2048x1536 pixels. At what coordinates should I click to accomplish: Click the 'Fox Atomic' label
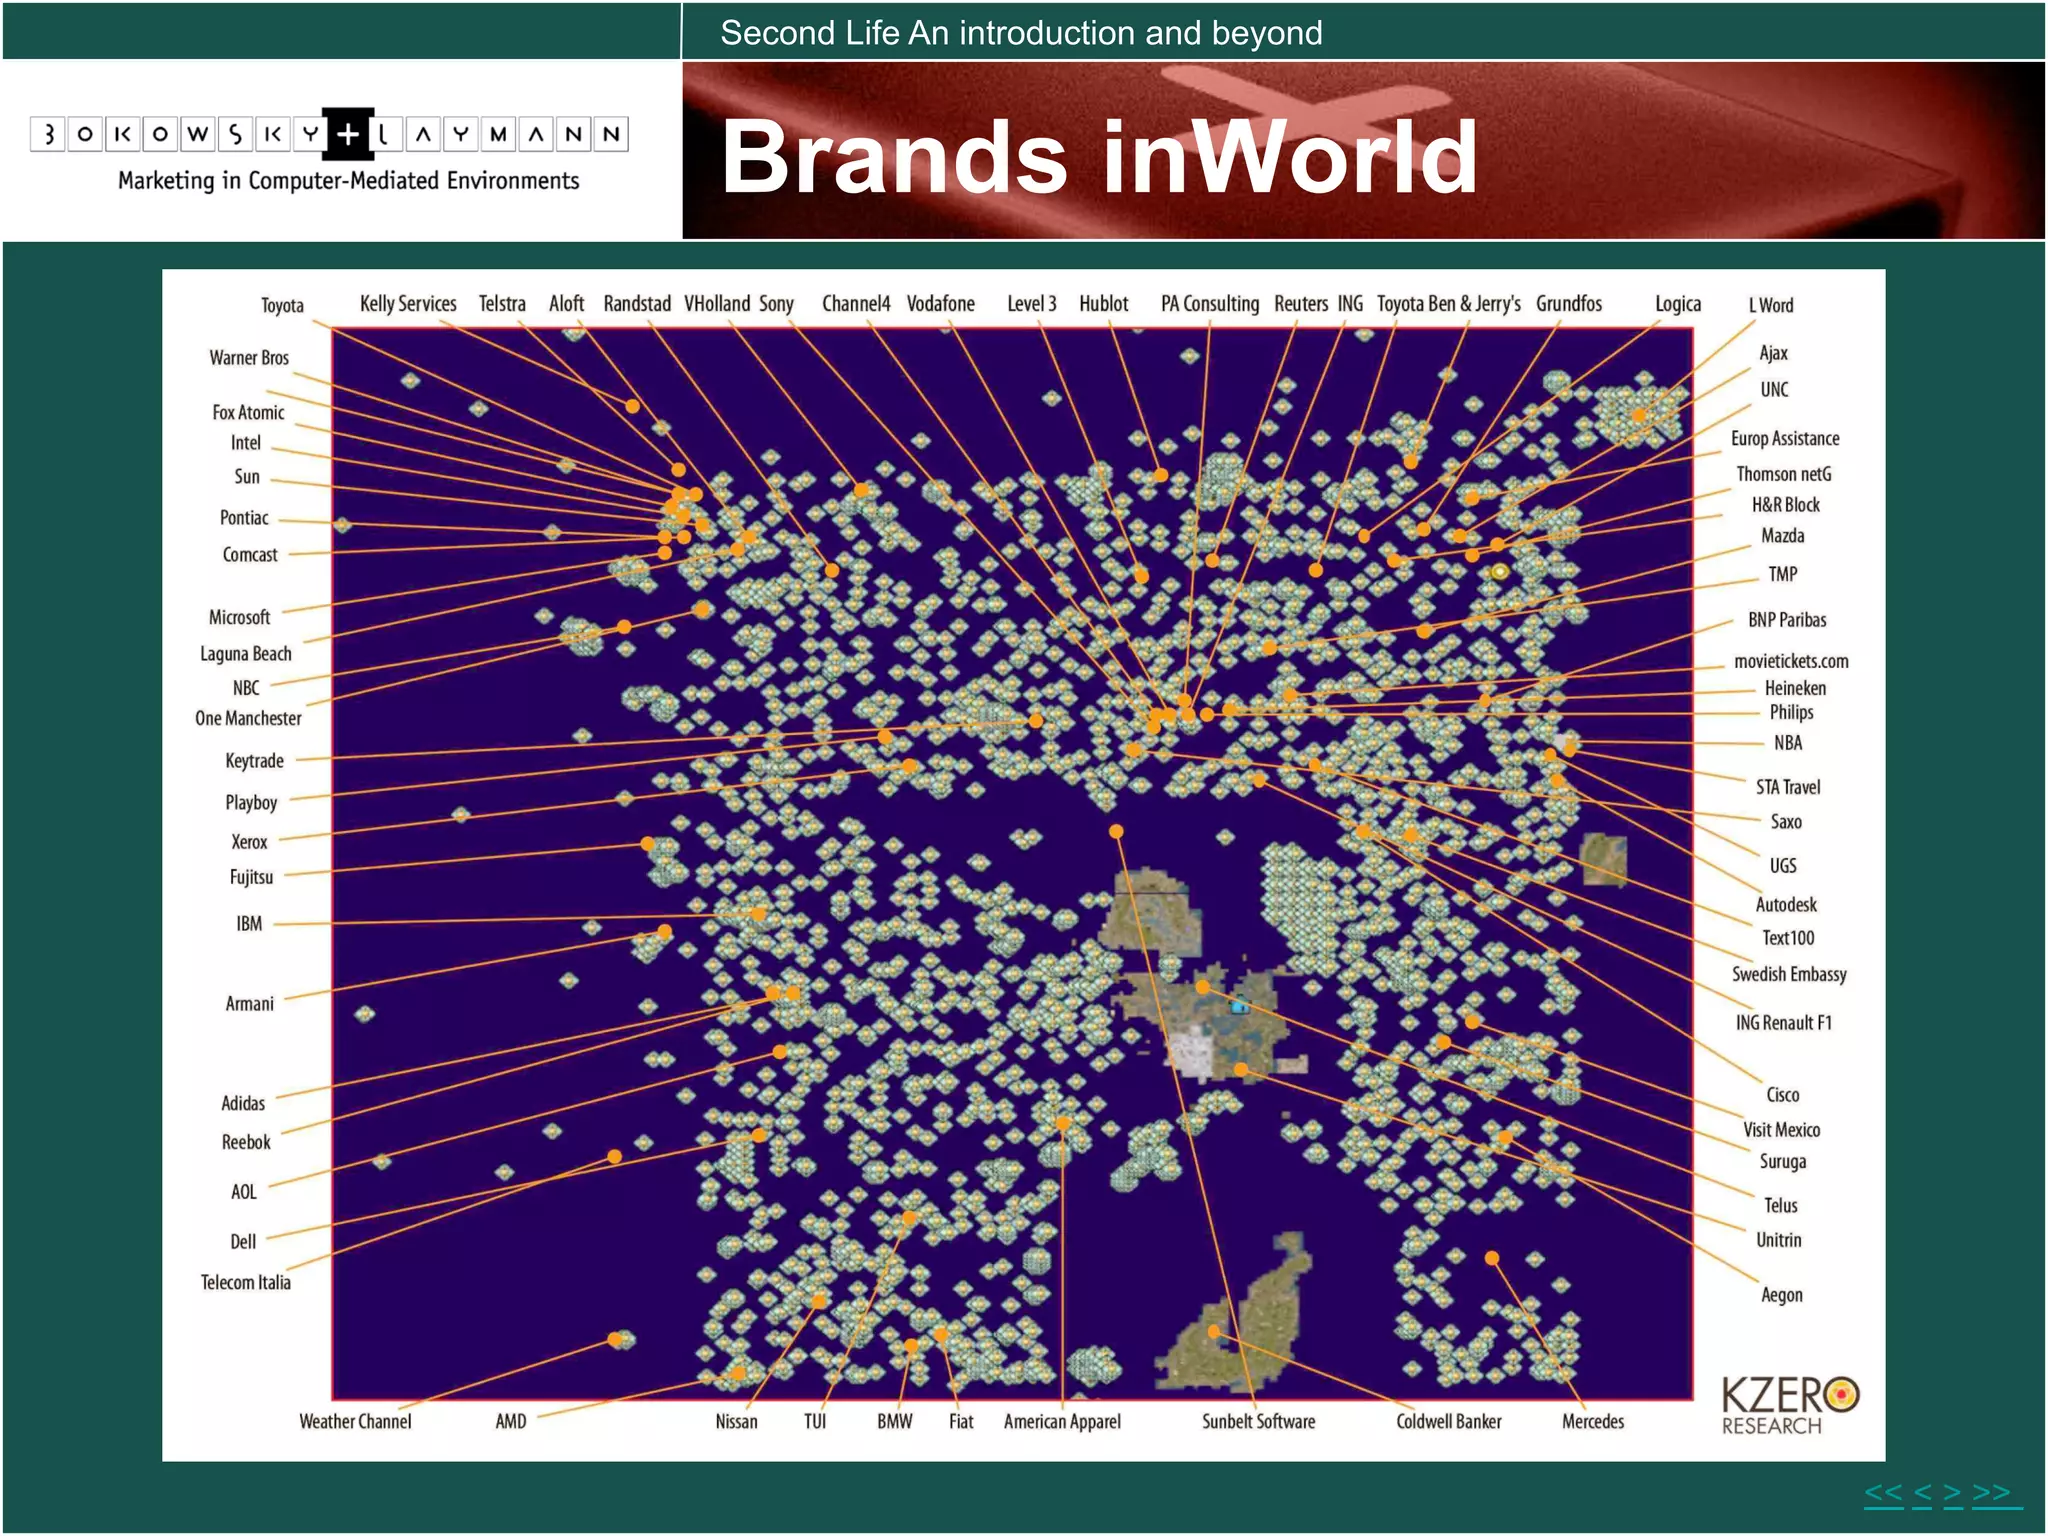248,413
